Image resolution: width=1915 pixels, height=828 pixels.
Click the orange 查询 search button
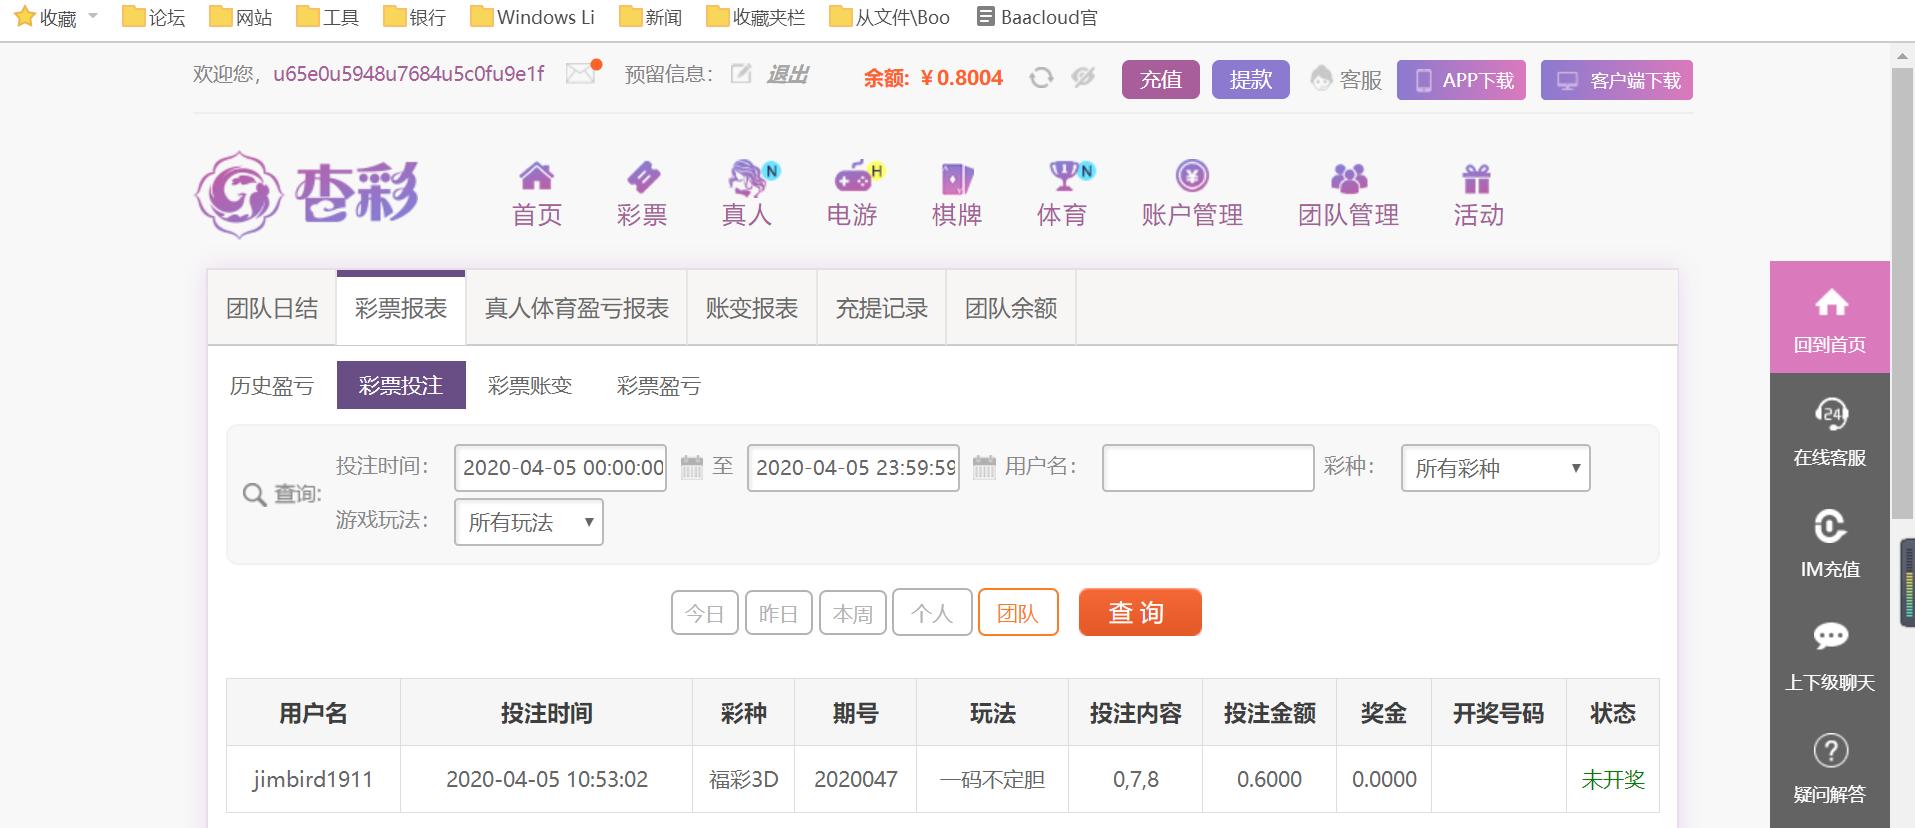click(x=1140, y=612)
